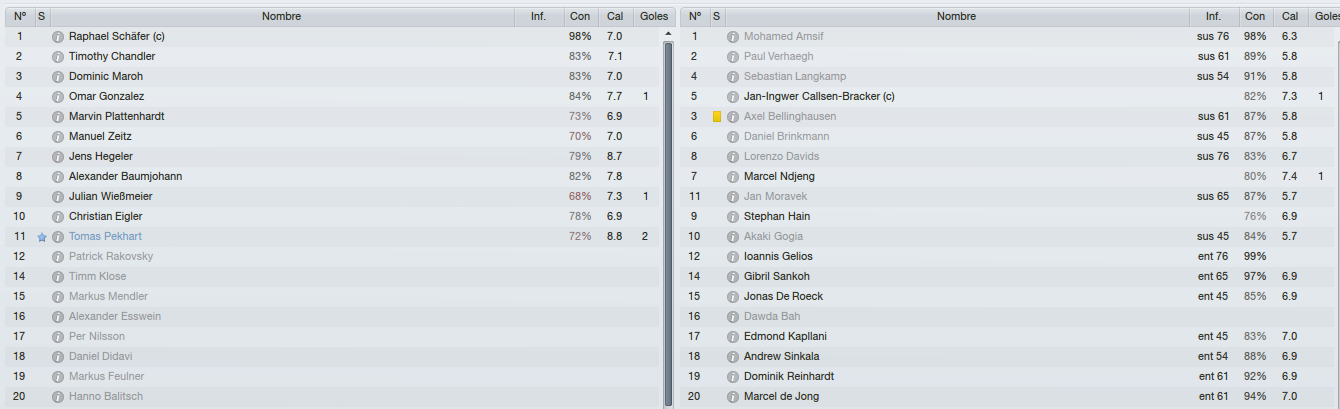Click scroll-up arrow of left table
Screen dimensions: 1340x409
tap(668, 34)
